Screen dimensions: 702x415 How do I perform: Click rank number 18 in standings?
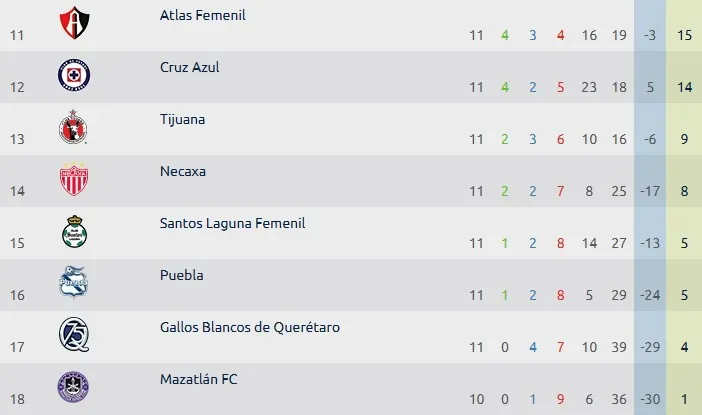click(16, 399)
